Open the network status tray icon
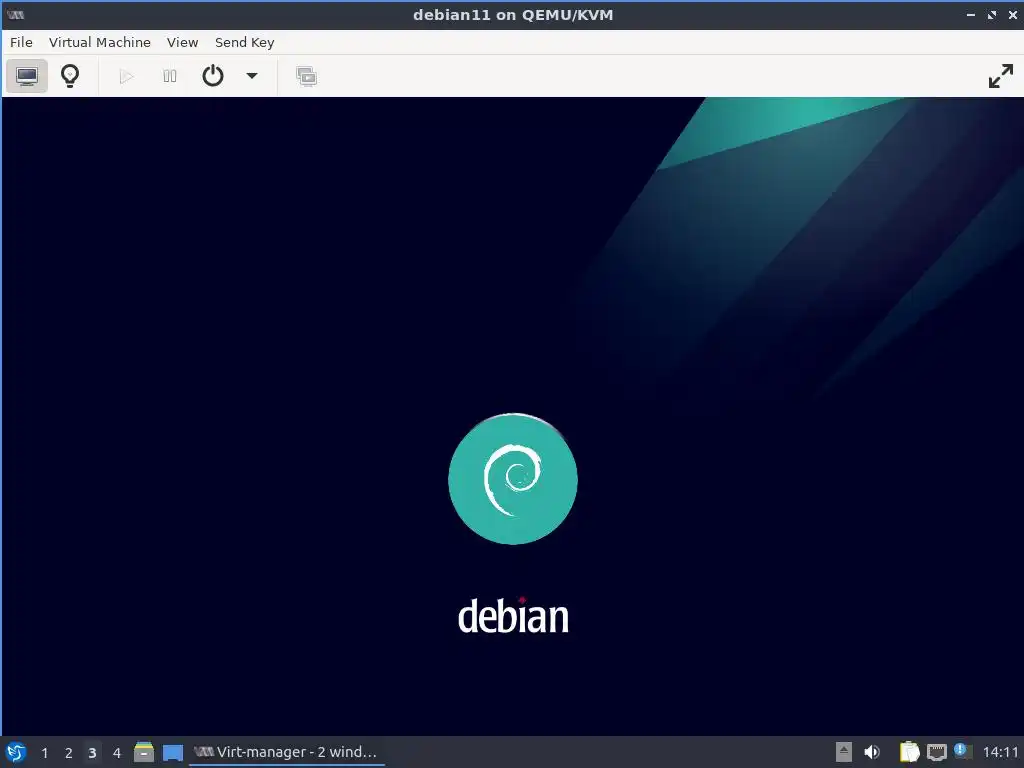 click(936, 752)
